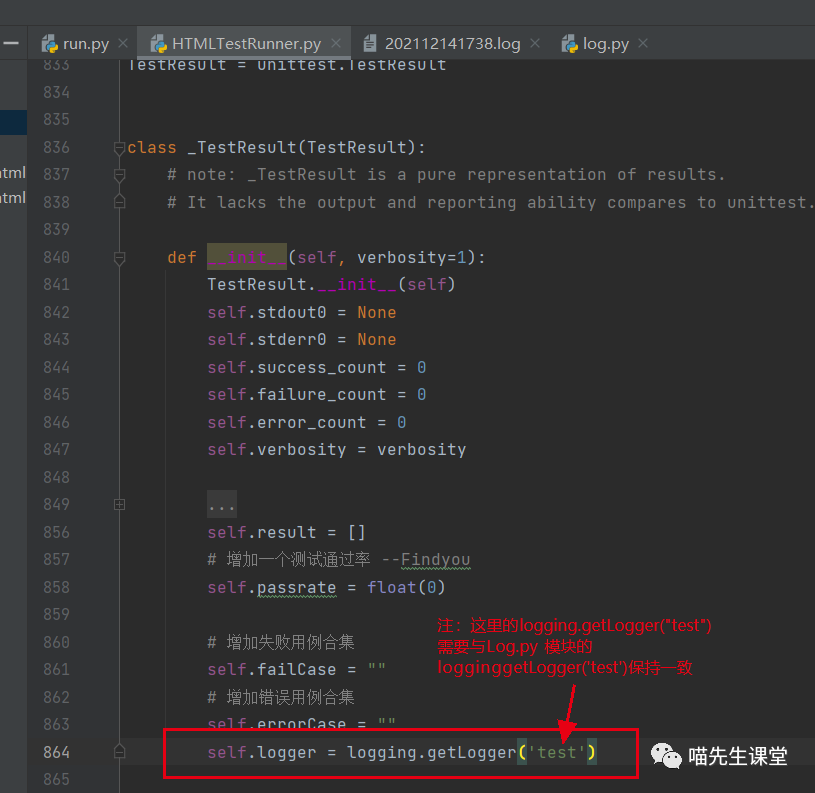The image size is (815, 793).
Task: Click 'TestResult = unittest.TestResult' line
Action: click(287, 66)
